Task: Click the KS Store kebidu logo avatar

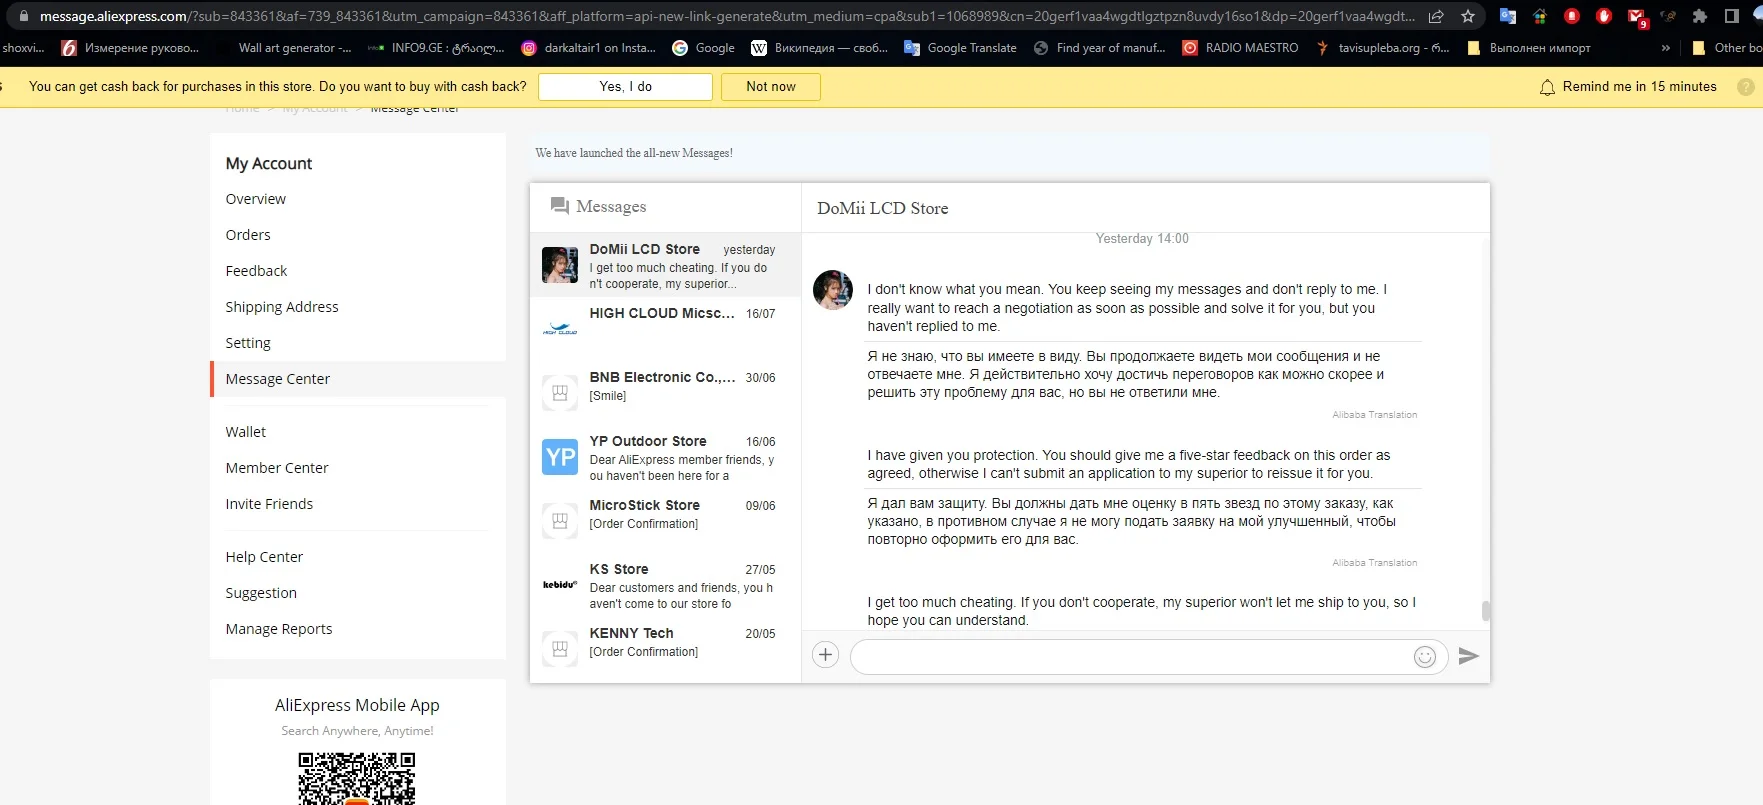Action: (x=560, y=585)
